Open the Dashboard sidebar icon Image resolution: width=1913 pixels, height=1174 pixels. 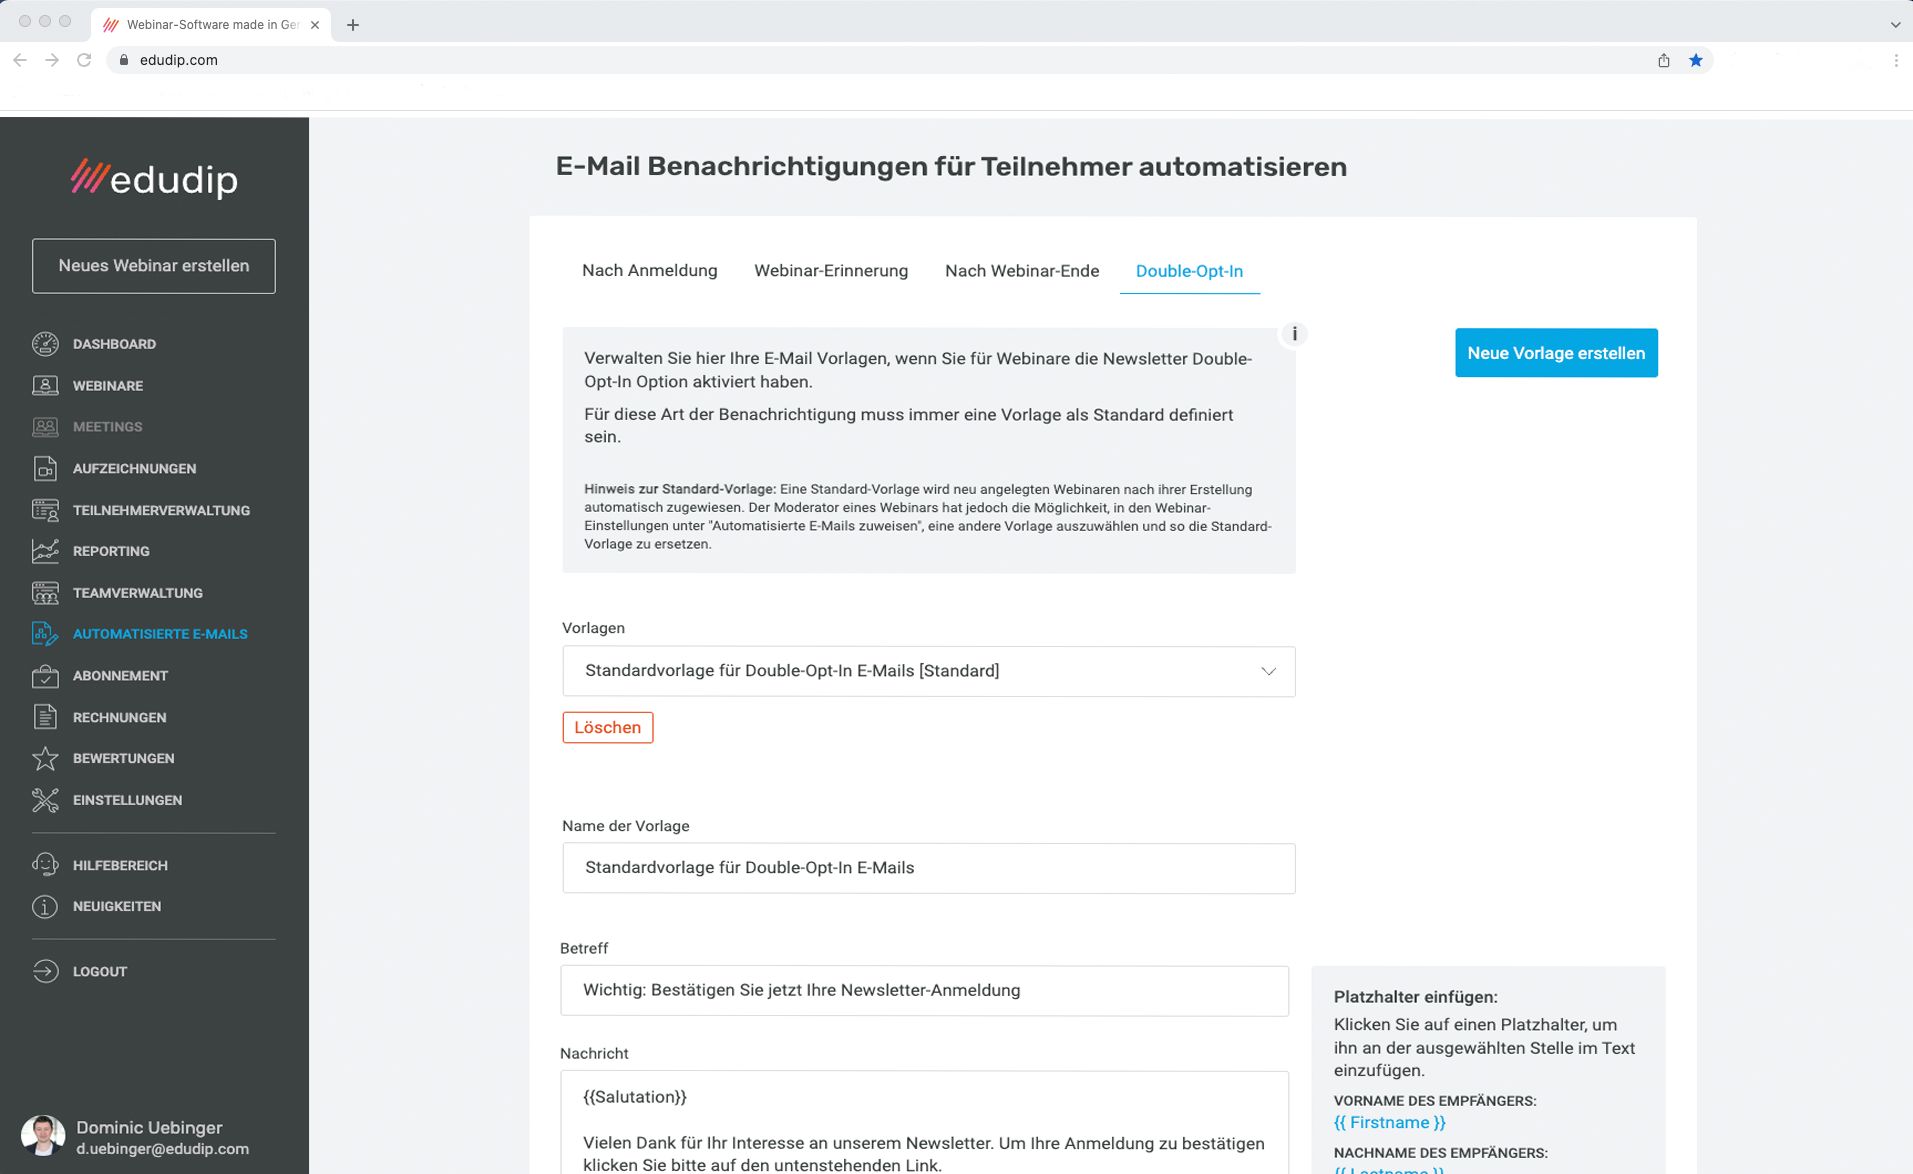point(45,344)
